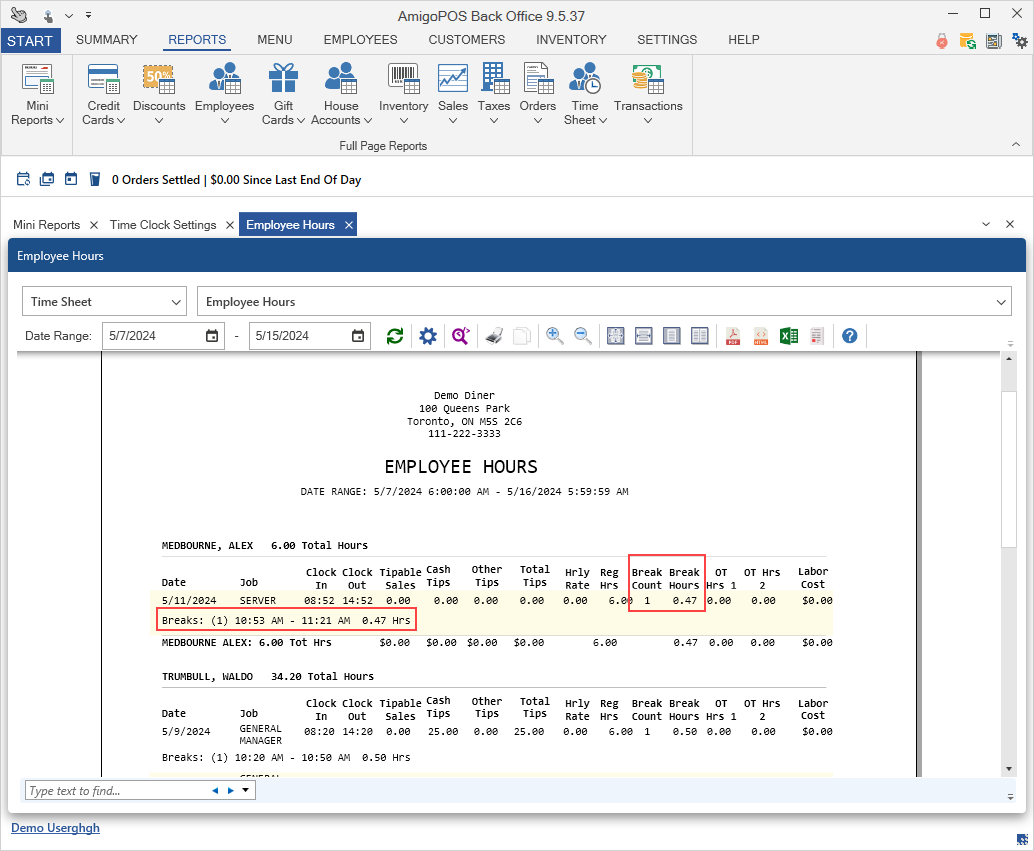Click the Demo Userghgh link
This screenshot has width=1034, height=851.
[55, 828]
